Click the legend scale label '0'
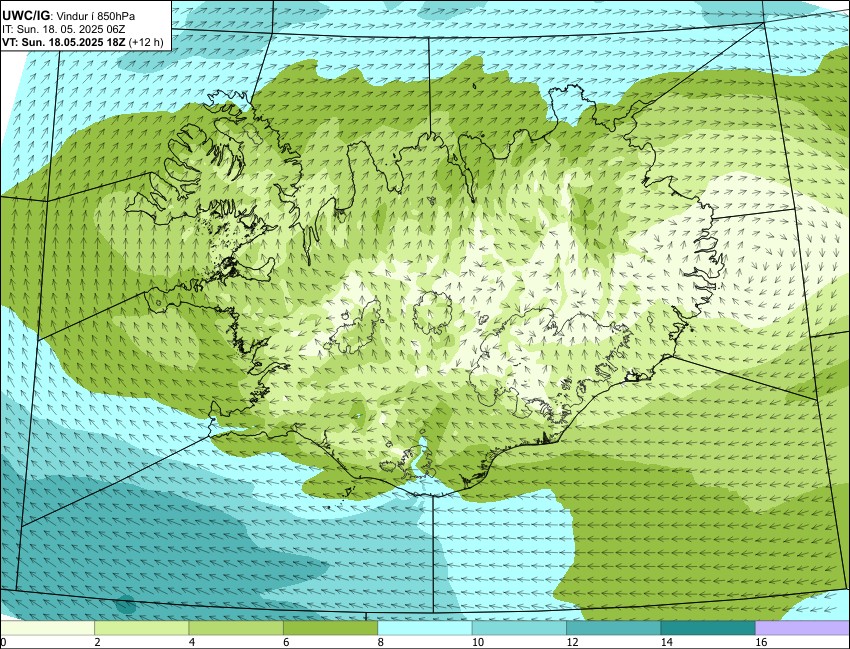Viewport: 850px width, 649px height. [3, 642]
